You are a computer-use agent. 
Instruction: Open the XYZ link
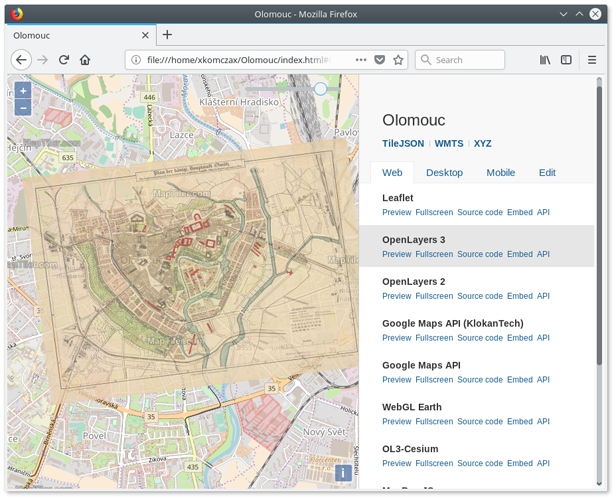[482, 143]
